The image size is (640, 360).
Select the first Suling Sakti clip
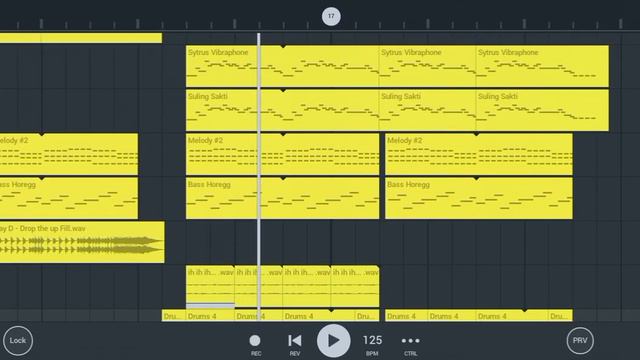tap(282, 110)
